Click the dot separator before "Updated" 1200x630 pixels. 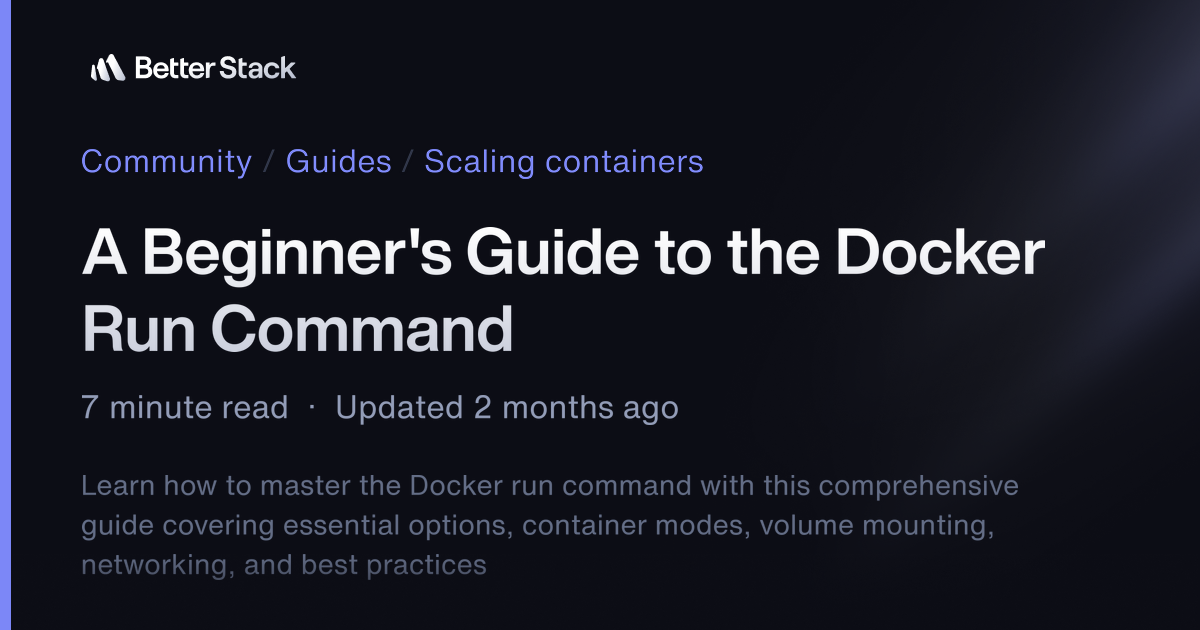[x=312, y=408]
